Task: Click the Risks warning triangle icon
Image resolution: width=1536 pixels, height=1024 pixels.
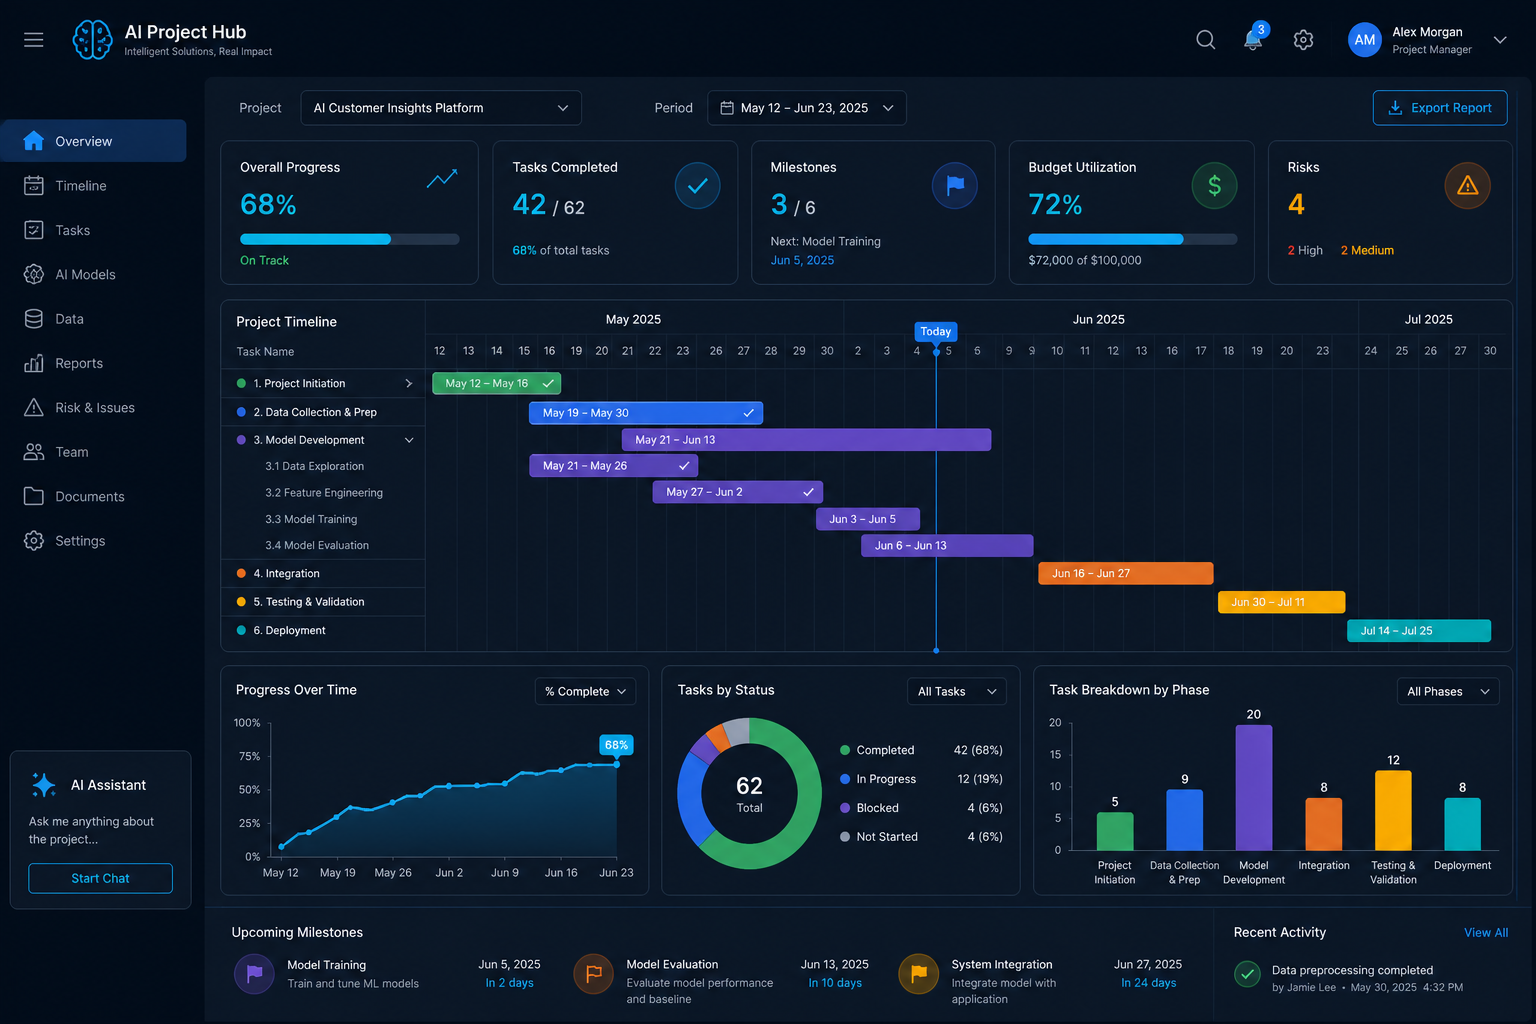Action: point(1468,186)
